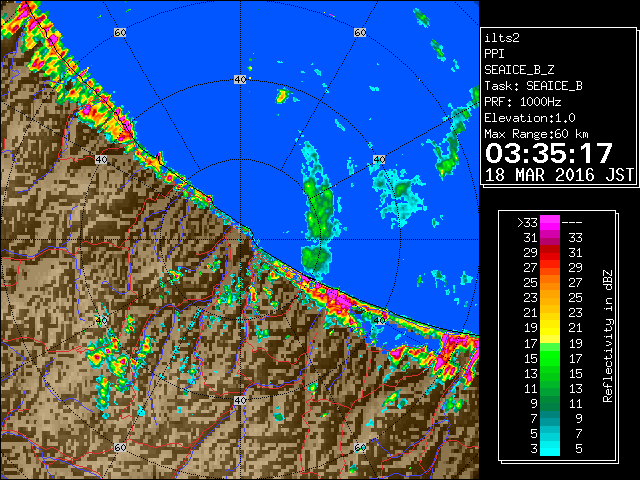Click the 'Max Range:60 km' line

pyautogui.click(x=536, y=134)
